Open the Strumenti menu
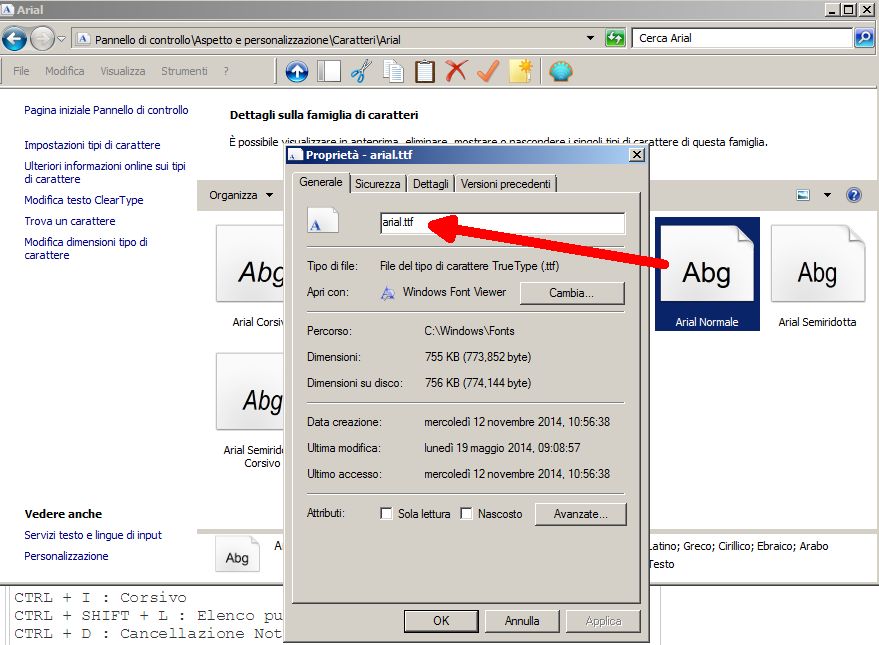Screen dimensions: 879x645 [x=184, y=71]
